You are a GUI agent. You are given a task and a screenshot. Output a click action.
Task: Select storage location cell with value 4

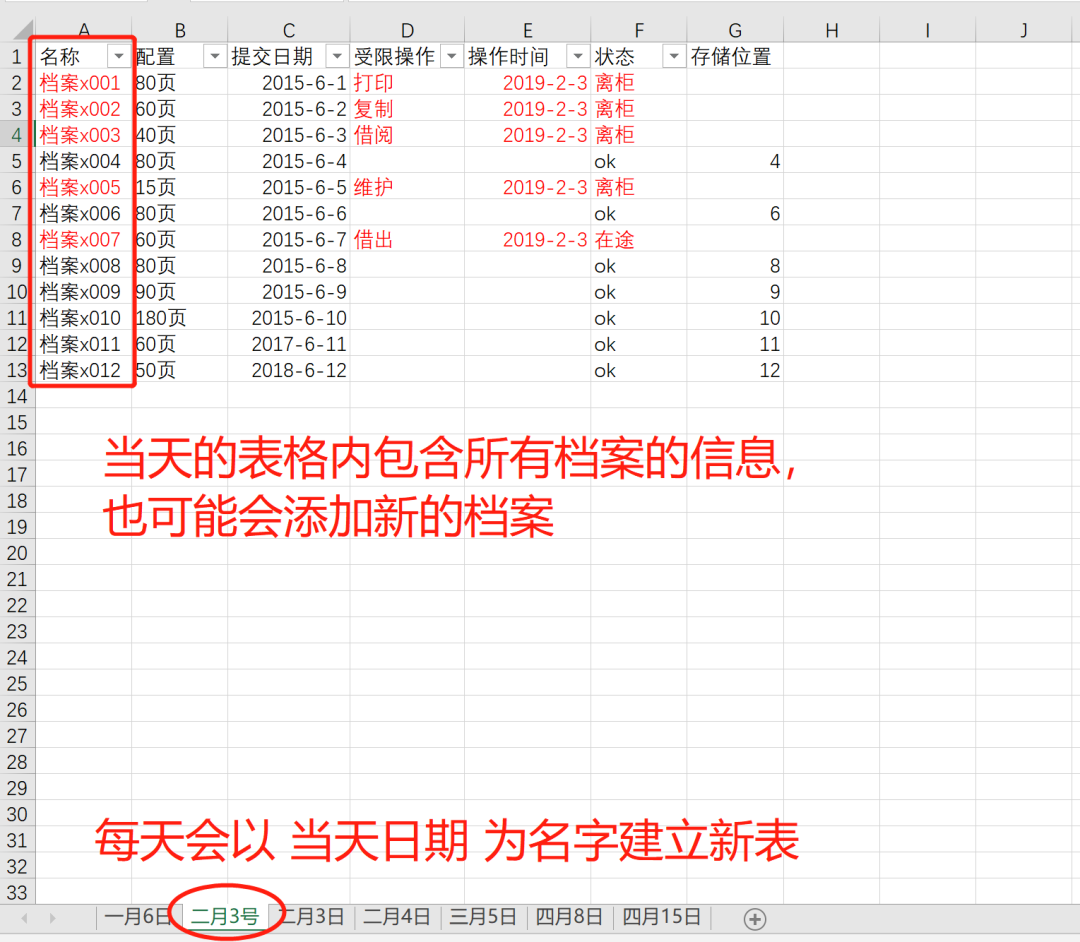[735, 161]
